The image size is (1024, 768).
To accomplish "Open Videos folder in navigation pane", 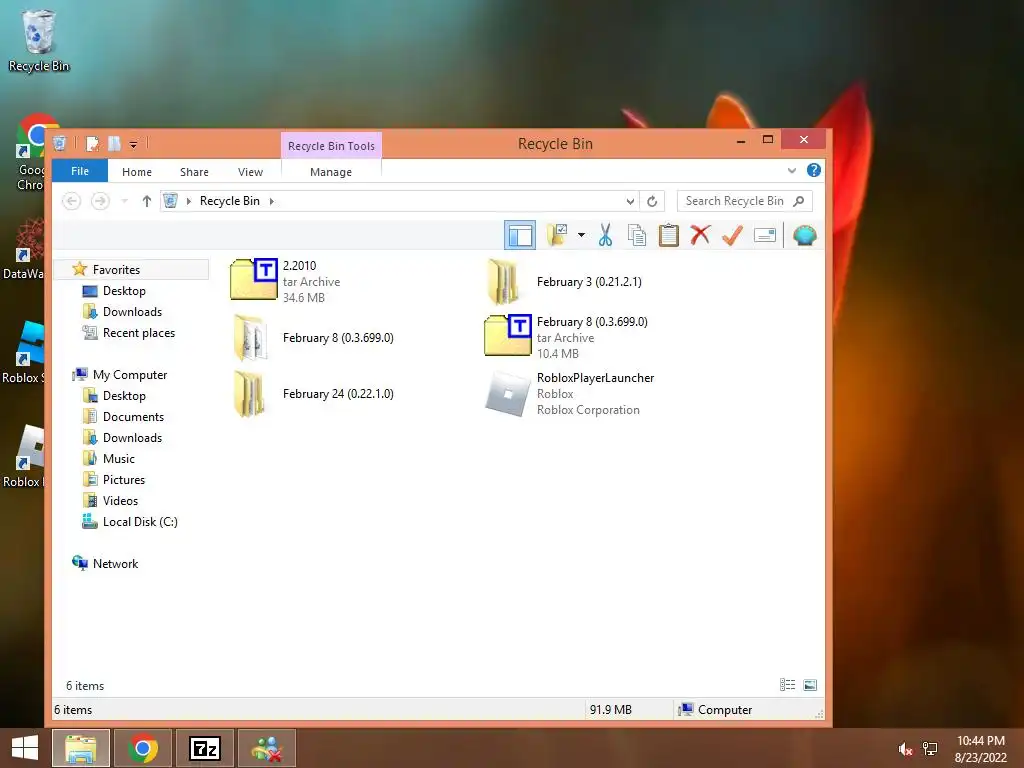I will coord(120,500).
